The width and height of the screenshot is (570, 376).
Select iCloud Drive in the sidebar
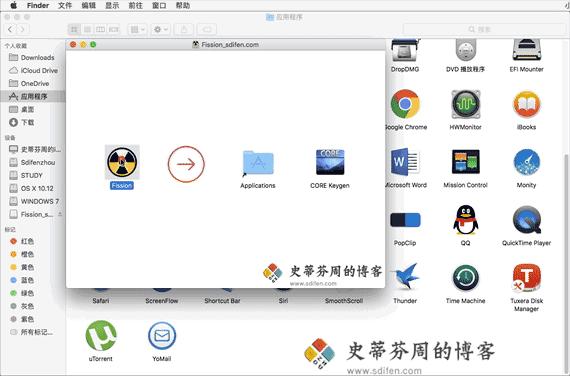tap(33, 71)
